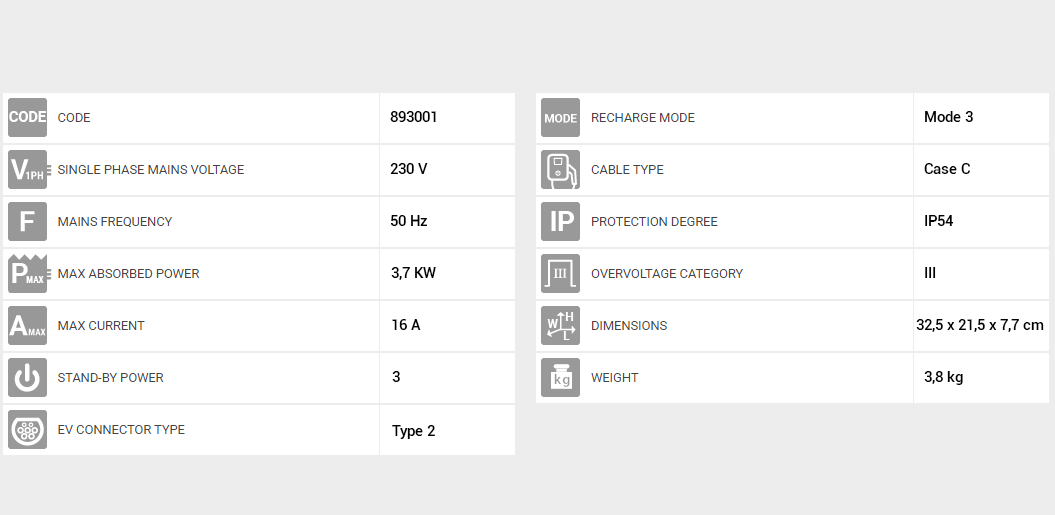Click the CODE icon
Viewport: 1055px width, 515px height.
[28, 118]
